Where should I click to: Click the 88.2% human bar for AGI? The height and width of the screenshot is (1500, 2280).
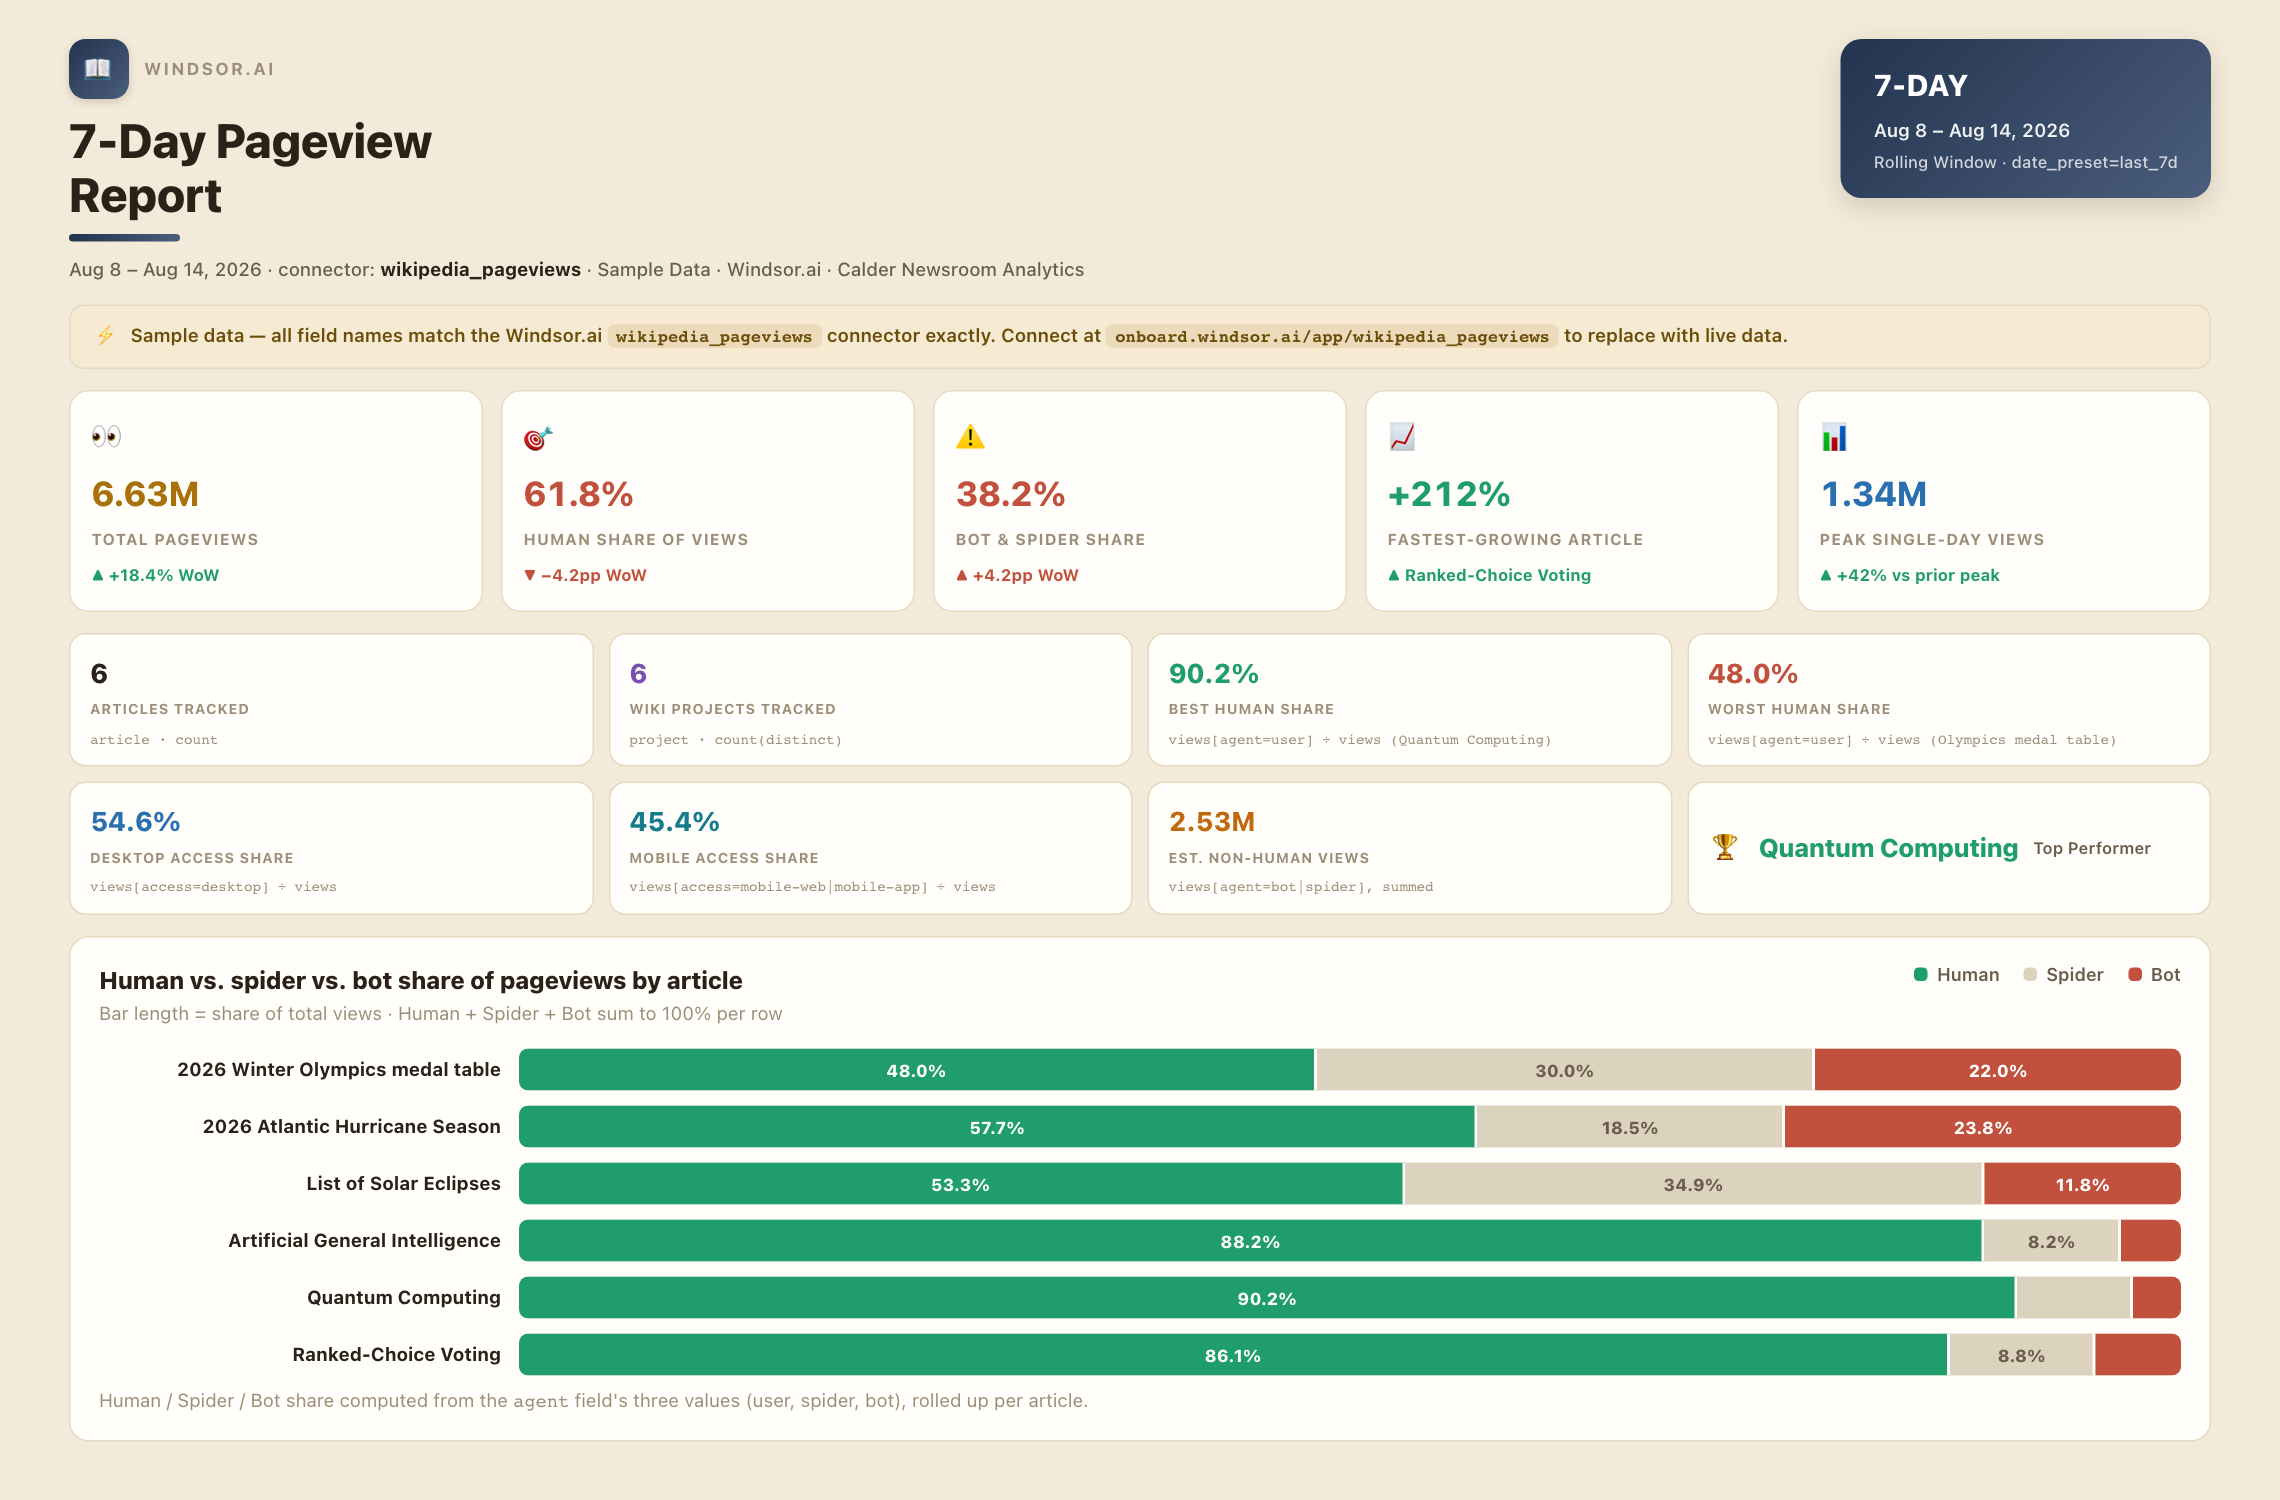[1250, 1241]
